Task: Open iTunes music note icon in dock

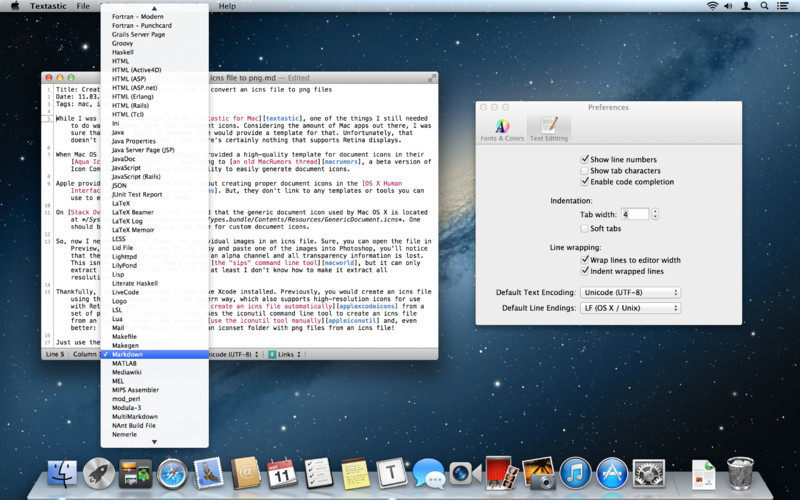Action: (575, 473)
